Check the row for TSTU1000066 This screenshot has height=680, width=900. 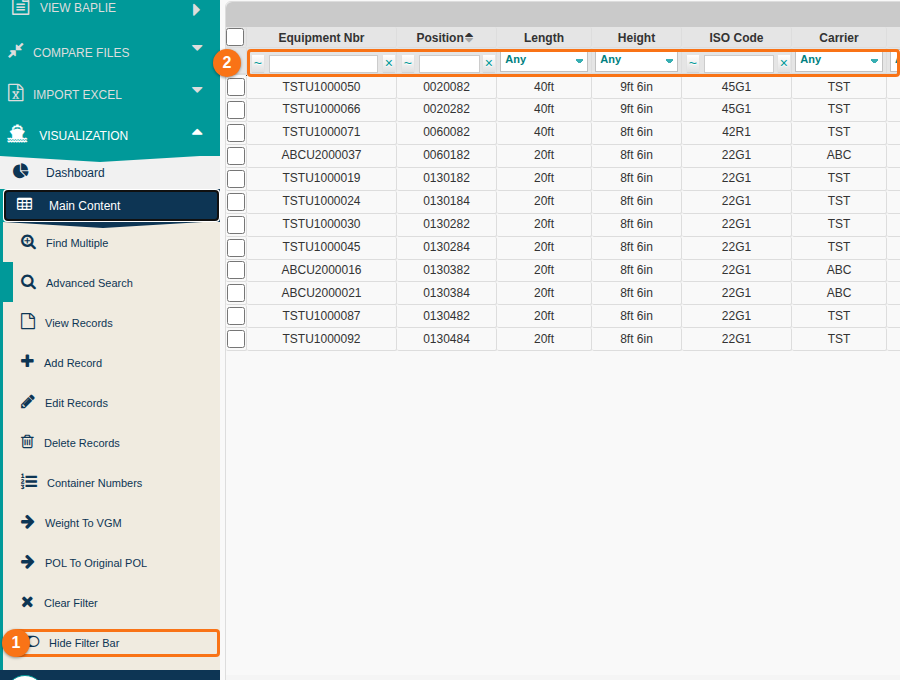coord(236,110)
